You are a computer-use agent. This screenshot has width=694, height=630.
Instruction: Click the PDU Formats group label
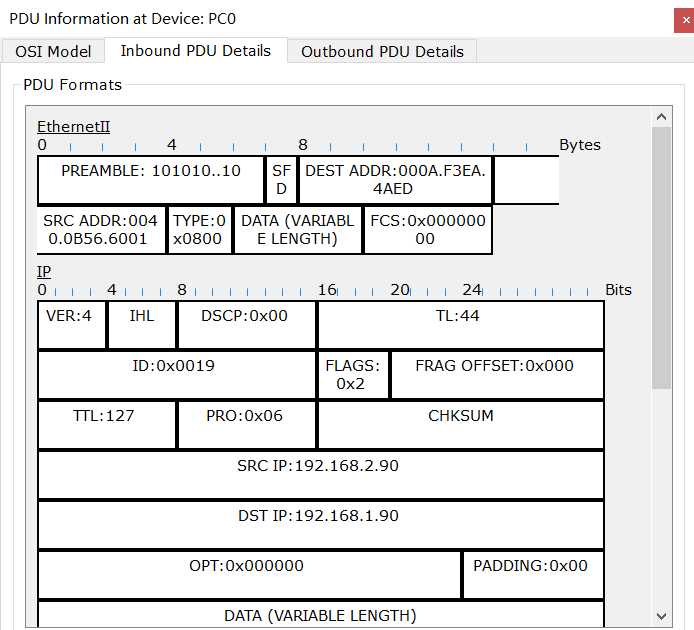click(72, 85)
